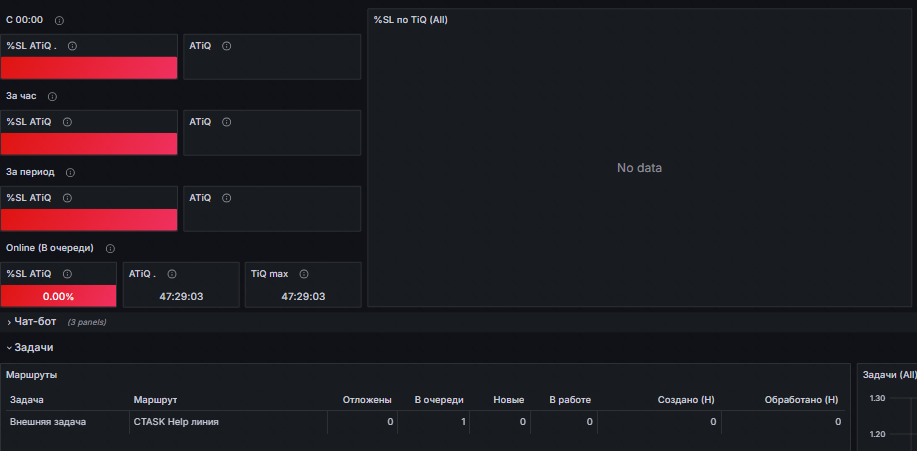Click info icon next to '%SL ATiQ .' title

point(73,46)
